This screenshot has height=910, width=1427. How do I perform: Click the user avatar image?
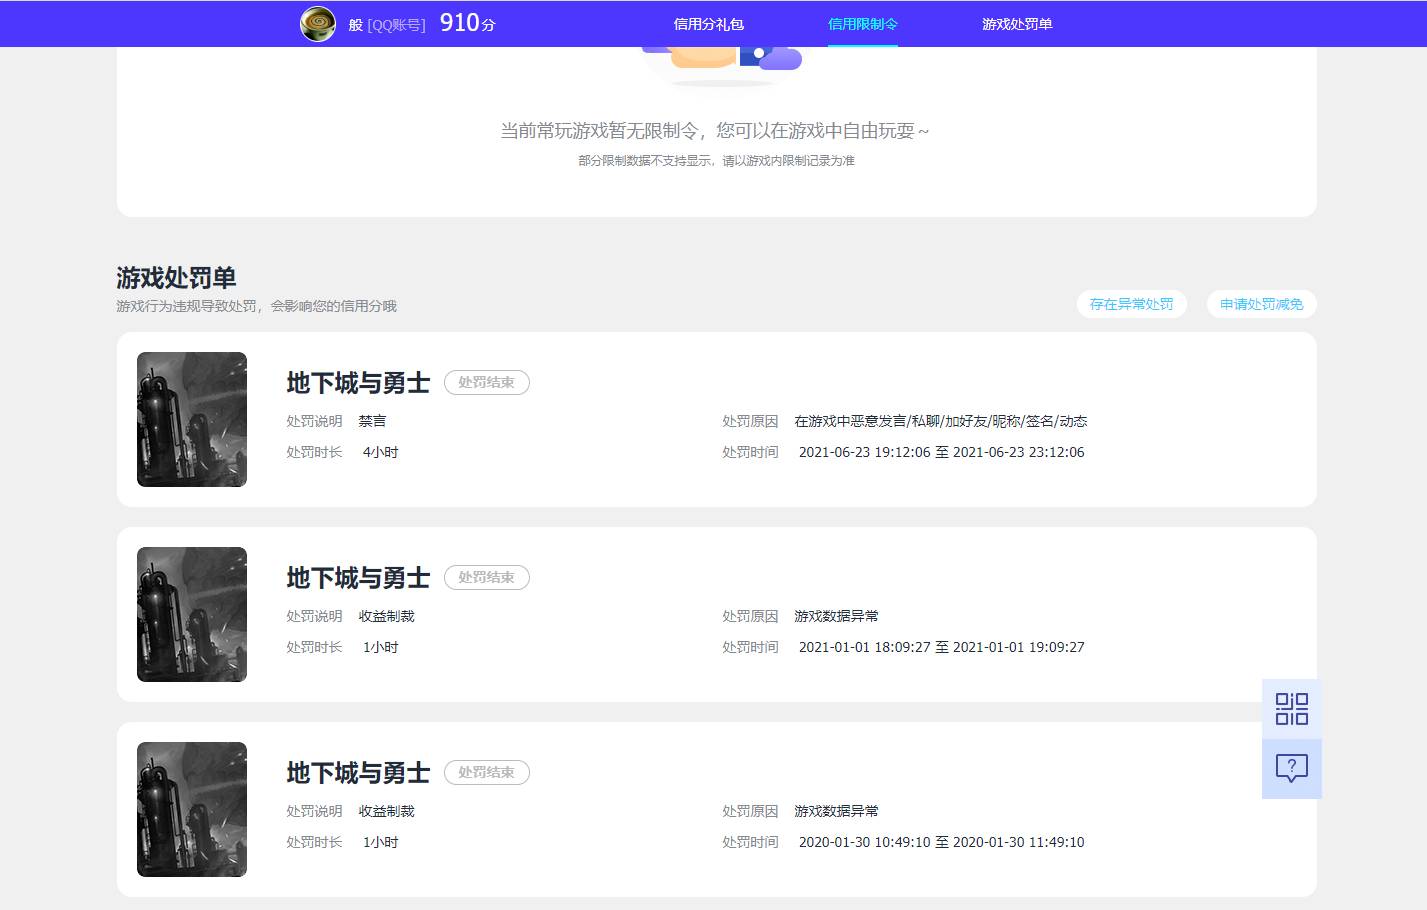pos(317,23)
